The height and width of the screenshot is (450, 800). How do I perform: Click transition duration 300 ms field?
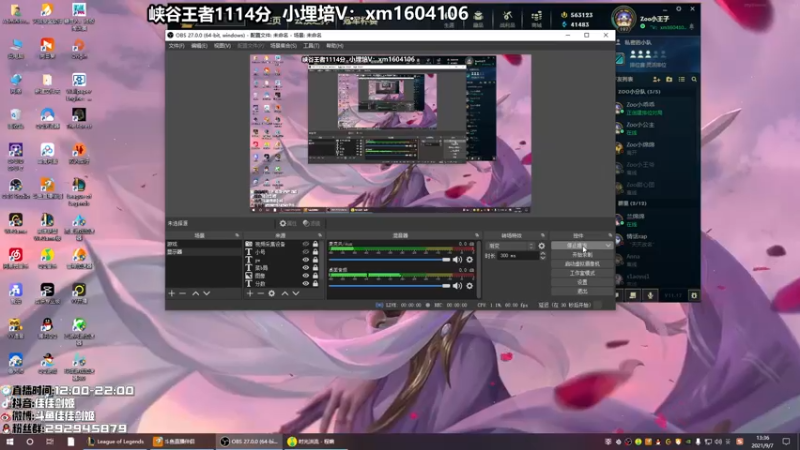tap(516, 256)
